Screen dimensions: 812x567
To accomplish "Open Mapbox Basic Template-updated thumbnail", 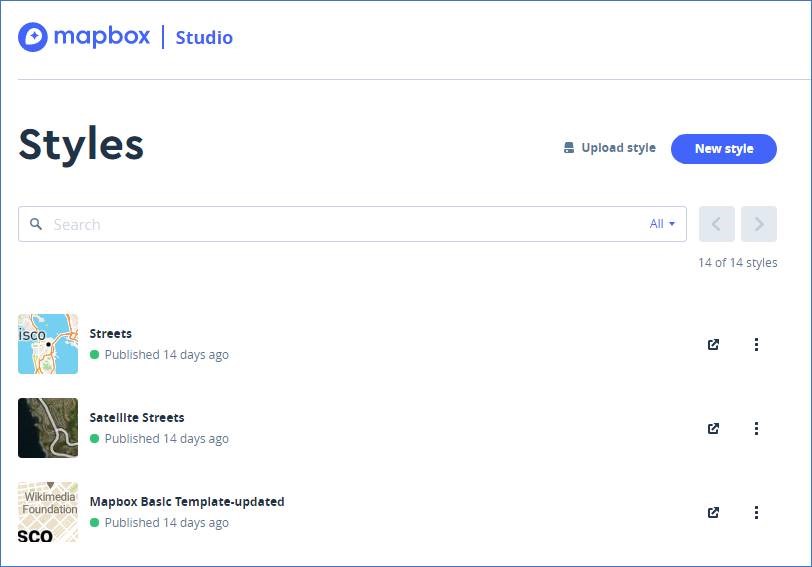I will click(x=48, y=512).
